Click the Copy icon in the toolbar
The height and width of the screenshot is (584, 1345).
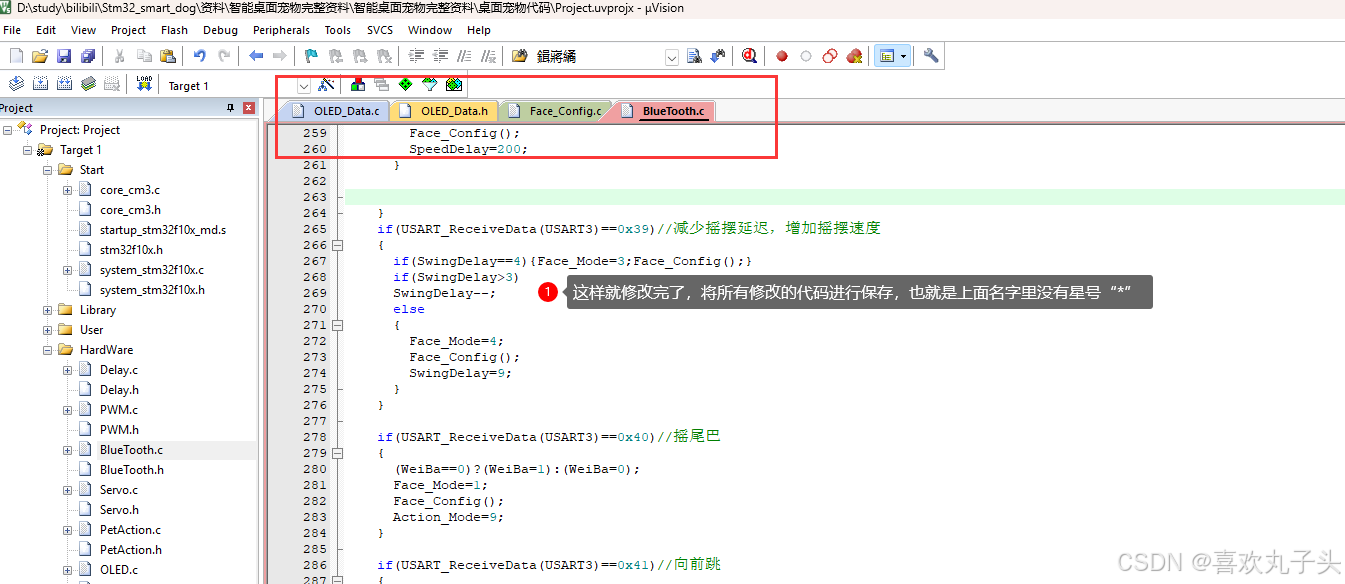(x=144, y=56)
